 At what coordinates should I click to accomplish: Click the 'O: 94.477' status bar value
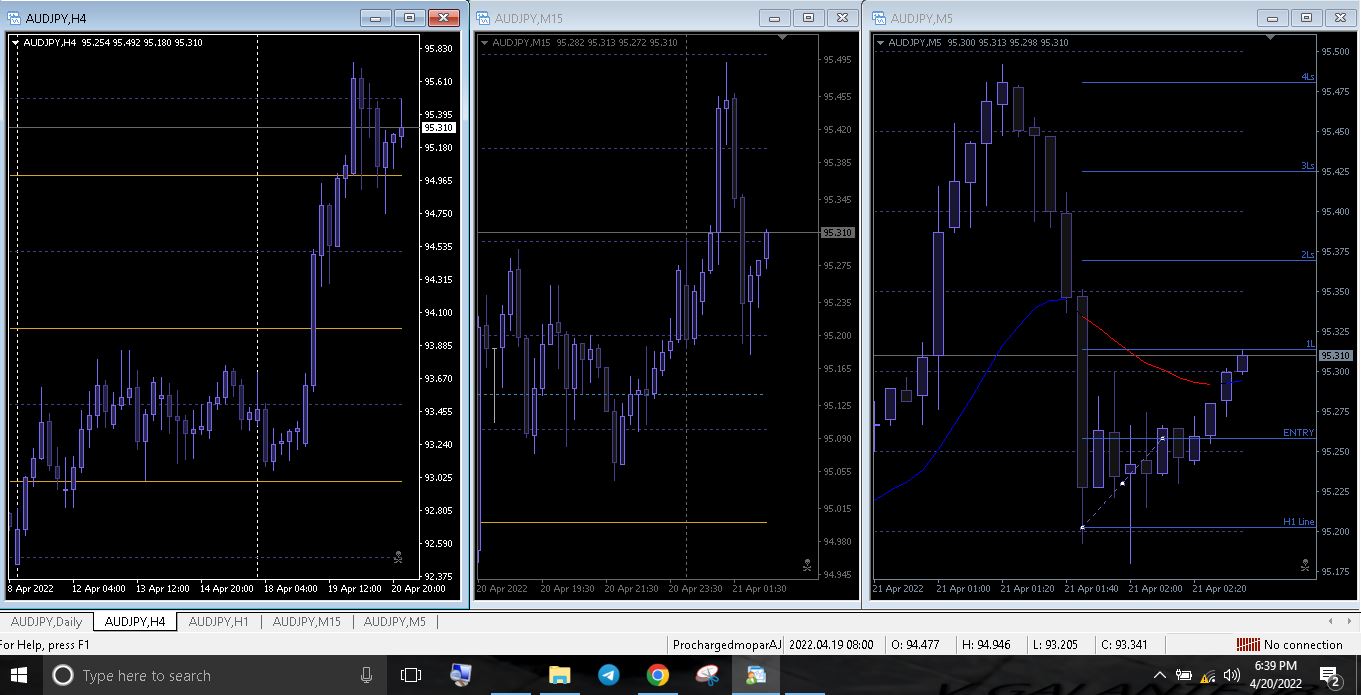click(914, 645)
